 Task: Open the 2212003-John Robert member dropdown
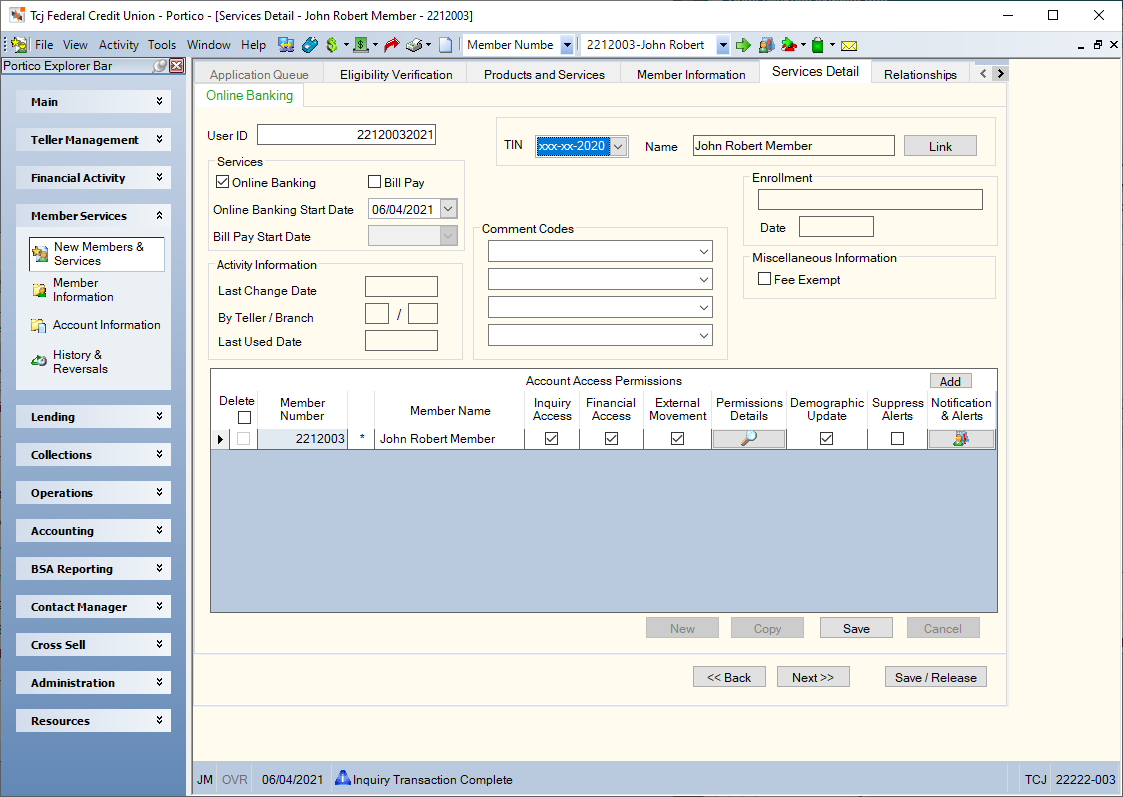coord(723,45)
